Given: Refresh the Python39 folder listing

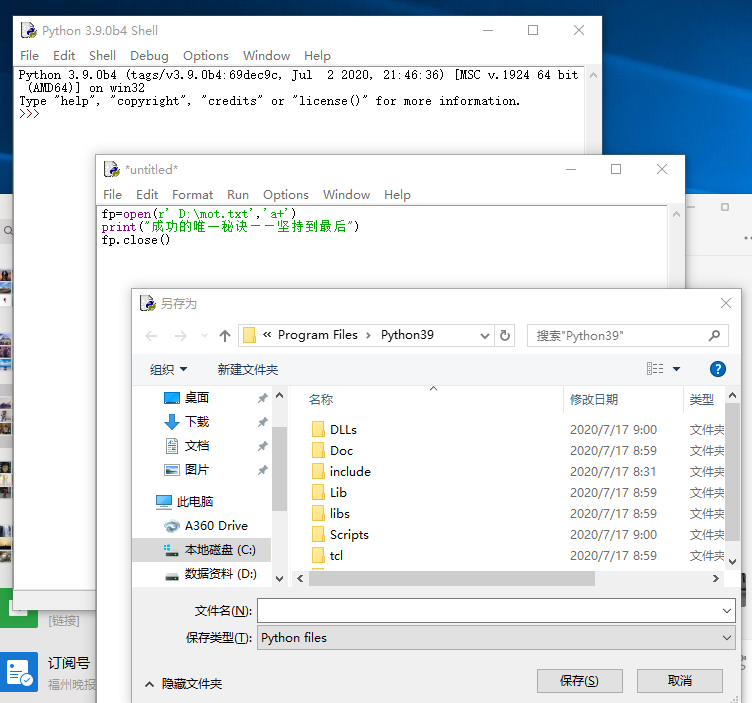Looking at the screenshot, I should [505, 335].
